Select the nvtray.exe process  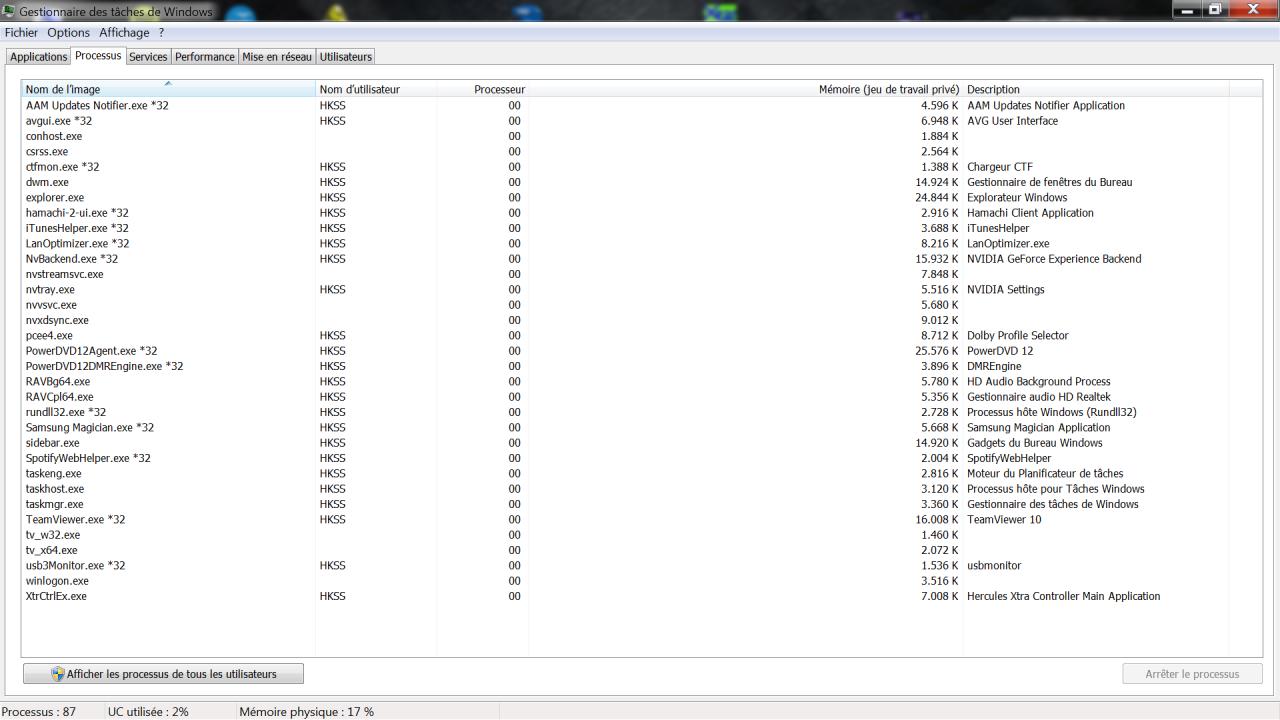coord(642,289)
